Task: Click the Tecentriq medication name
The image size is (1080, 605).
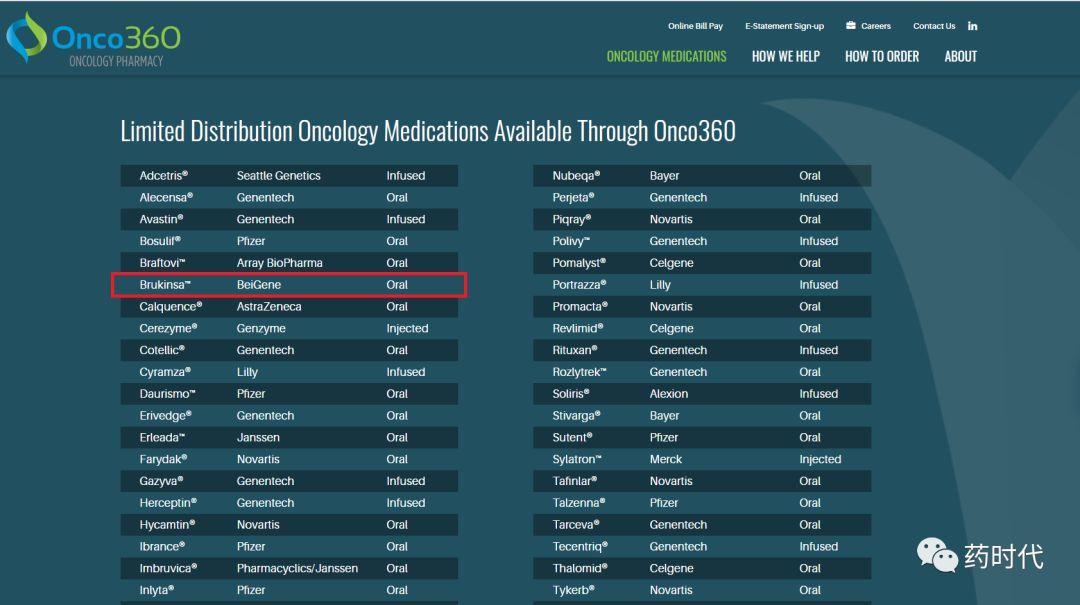Action: click(580, 546)
